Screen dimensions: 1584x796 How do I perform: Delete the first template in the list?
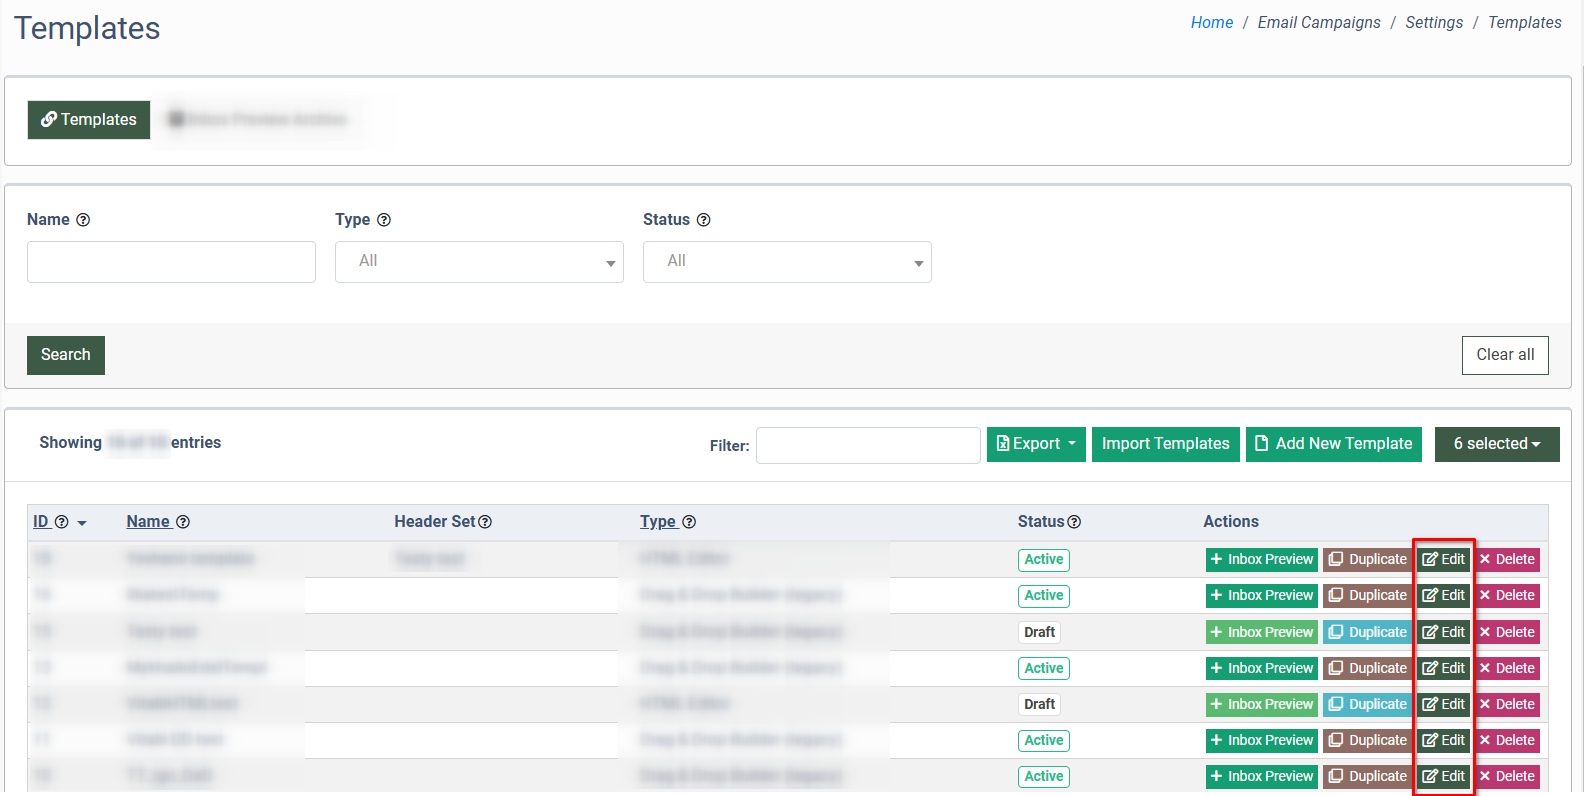click(1507, 560)
